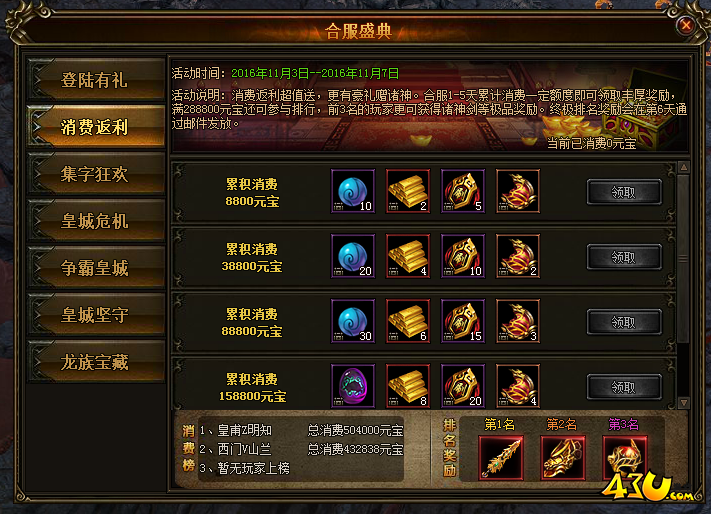Screen dimensions: 711x514
Task: Click the purple egg reward icon
Action: (x=353, y=385)
